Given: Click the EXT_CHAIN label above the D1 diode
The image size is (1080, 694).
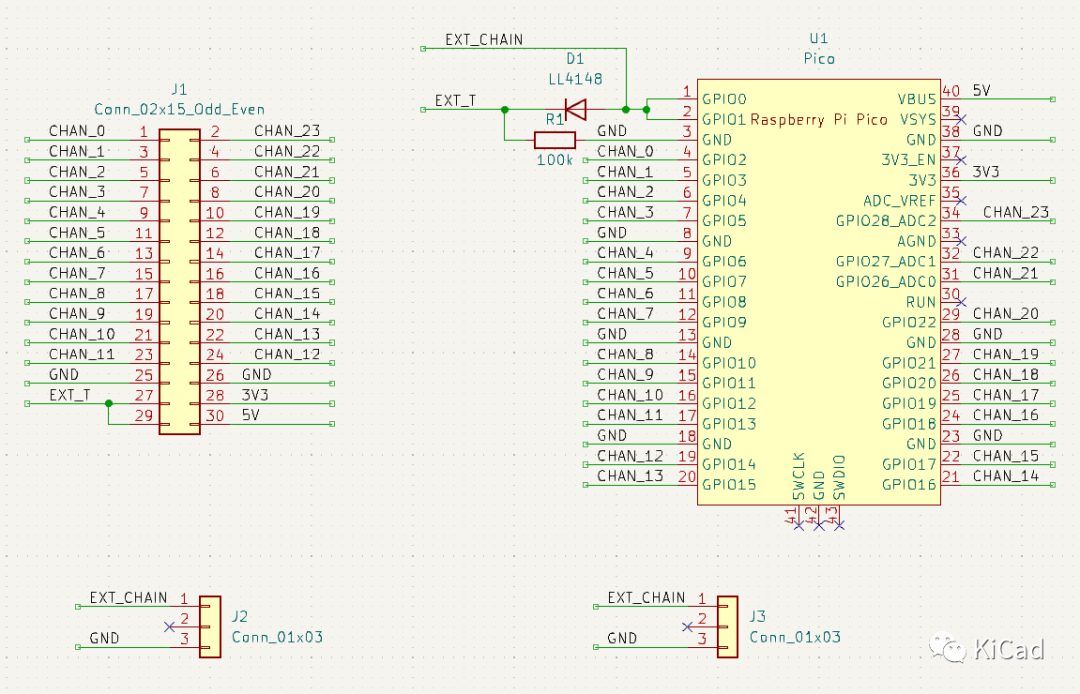Looking at the screenshot, I should point(484,39).
